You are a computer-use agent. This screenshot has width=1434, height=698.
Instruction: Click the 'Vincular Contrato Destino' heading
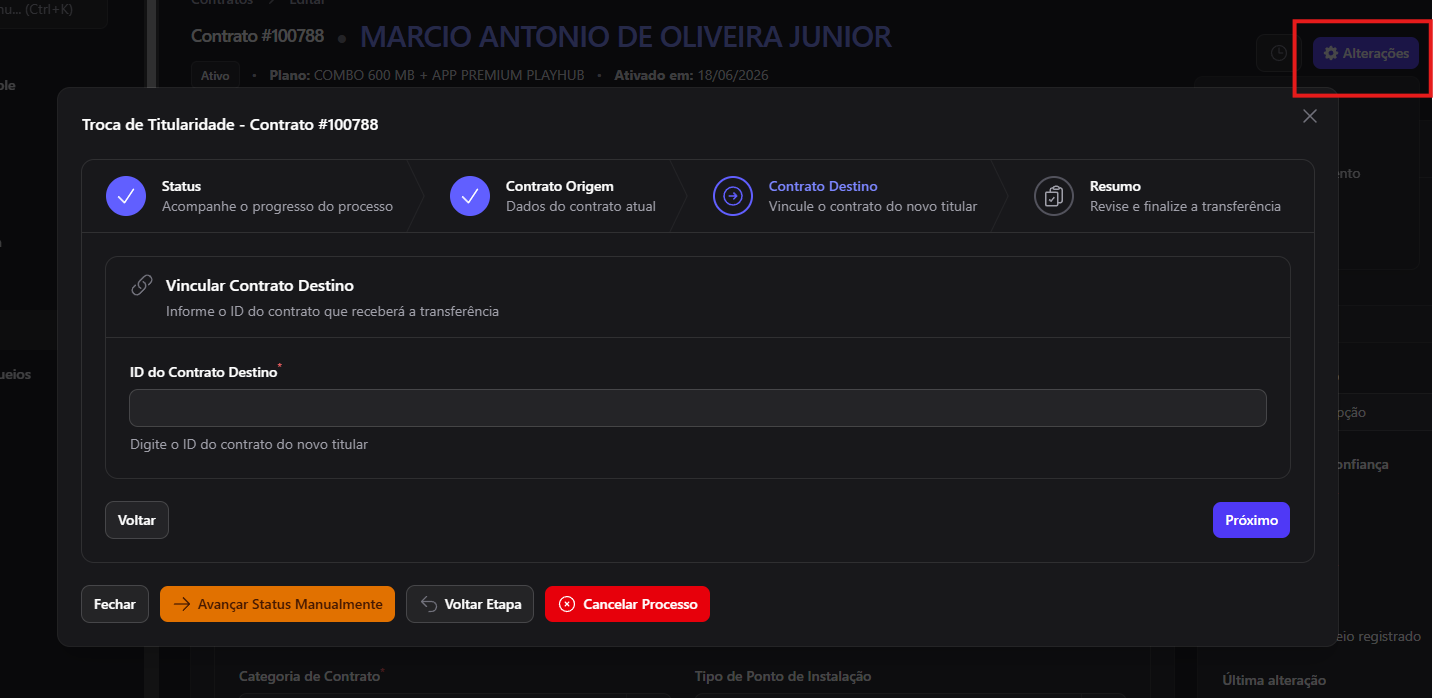click(x=260, y=286)
